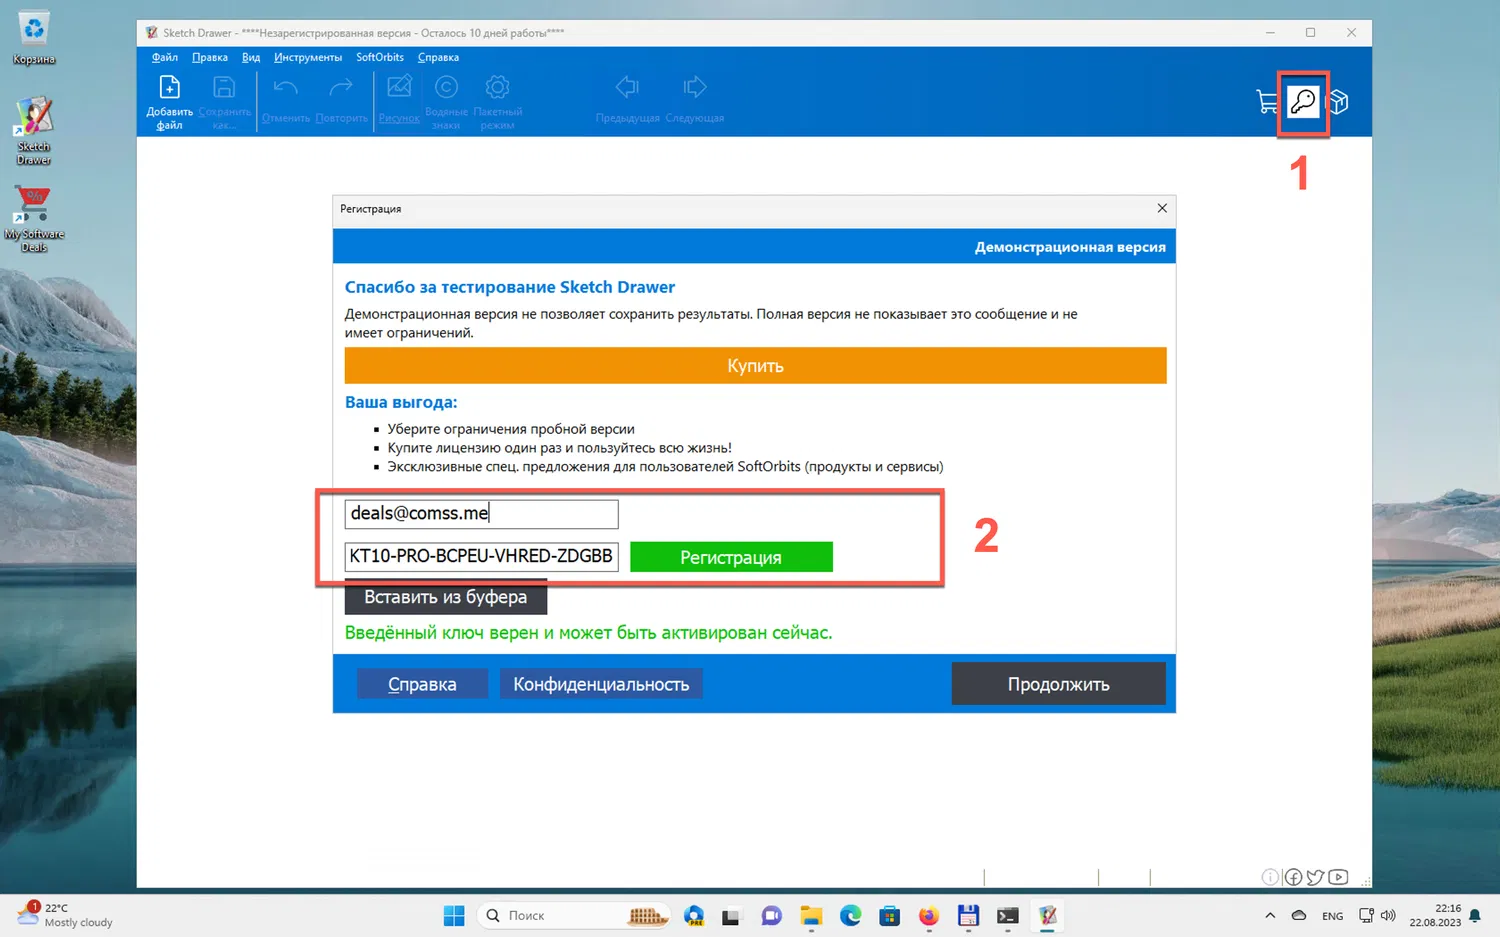
Task: Open the 22:16 clock and date
Action: [x=1435, y=915]
